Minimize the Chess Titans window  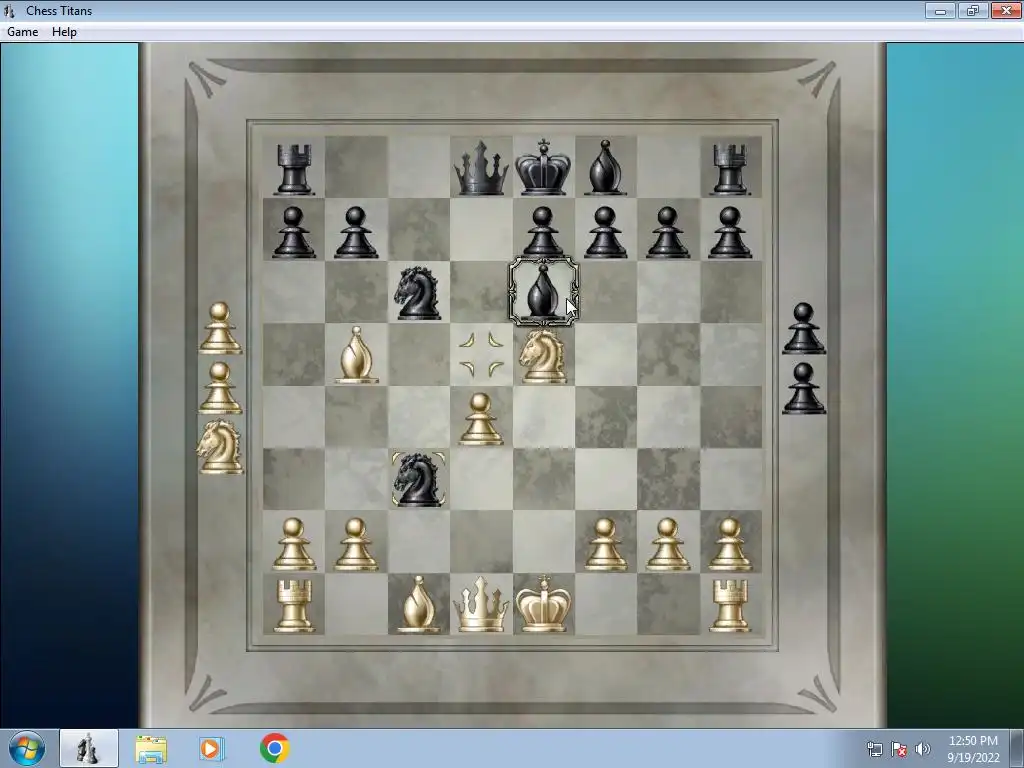point(940,10)
